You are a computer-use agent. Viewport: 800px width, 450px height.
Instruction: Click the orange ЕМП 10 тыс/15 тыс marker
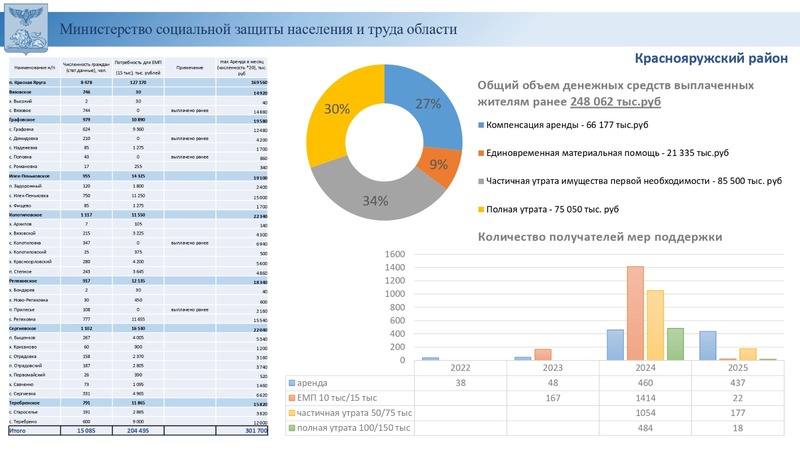click(292, 398)
